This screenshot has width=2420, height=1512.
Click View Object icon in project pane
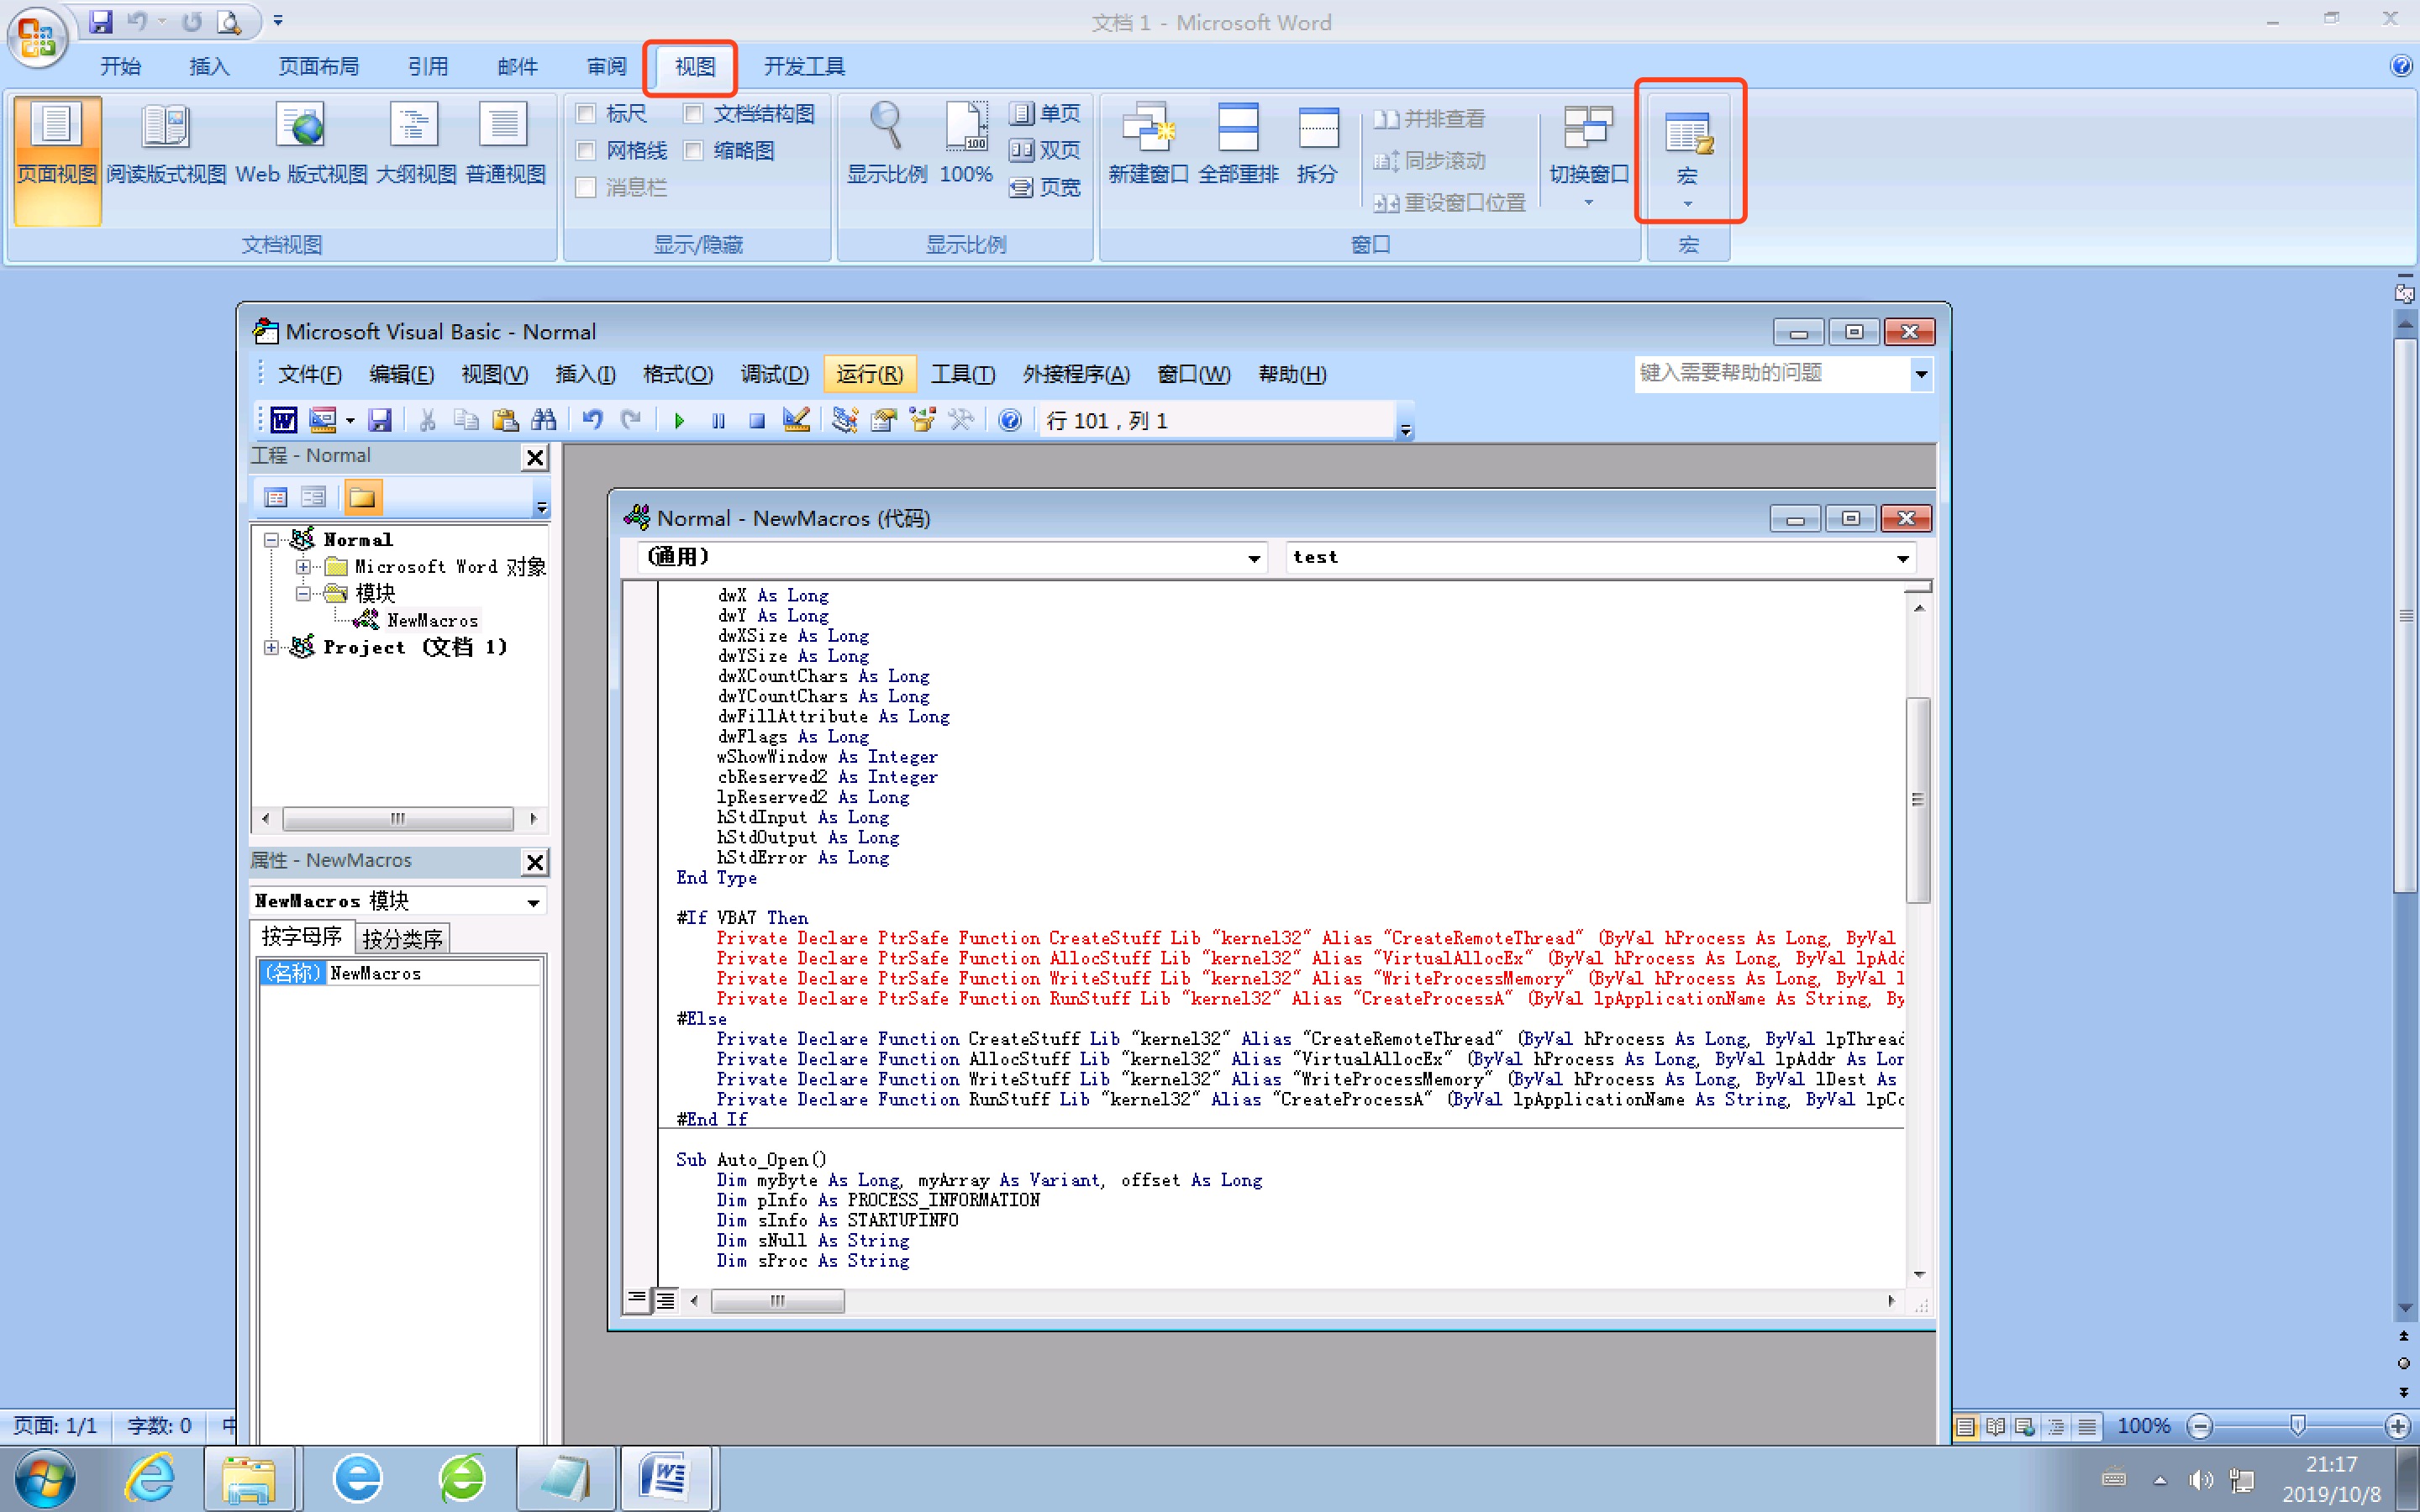(314, 497)
